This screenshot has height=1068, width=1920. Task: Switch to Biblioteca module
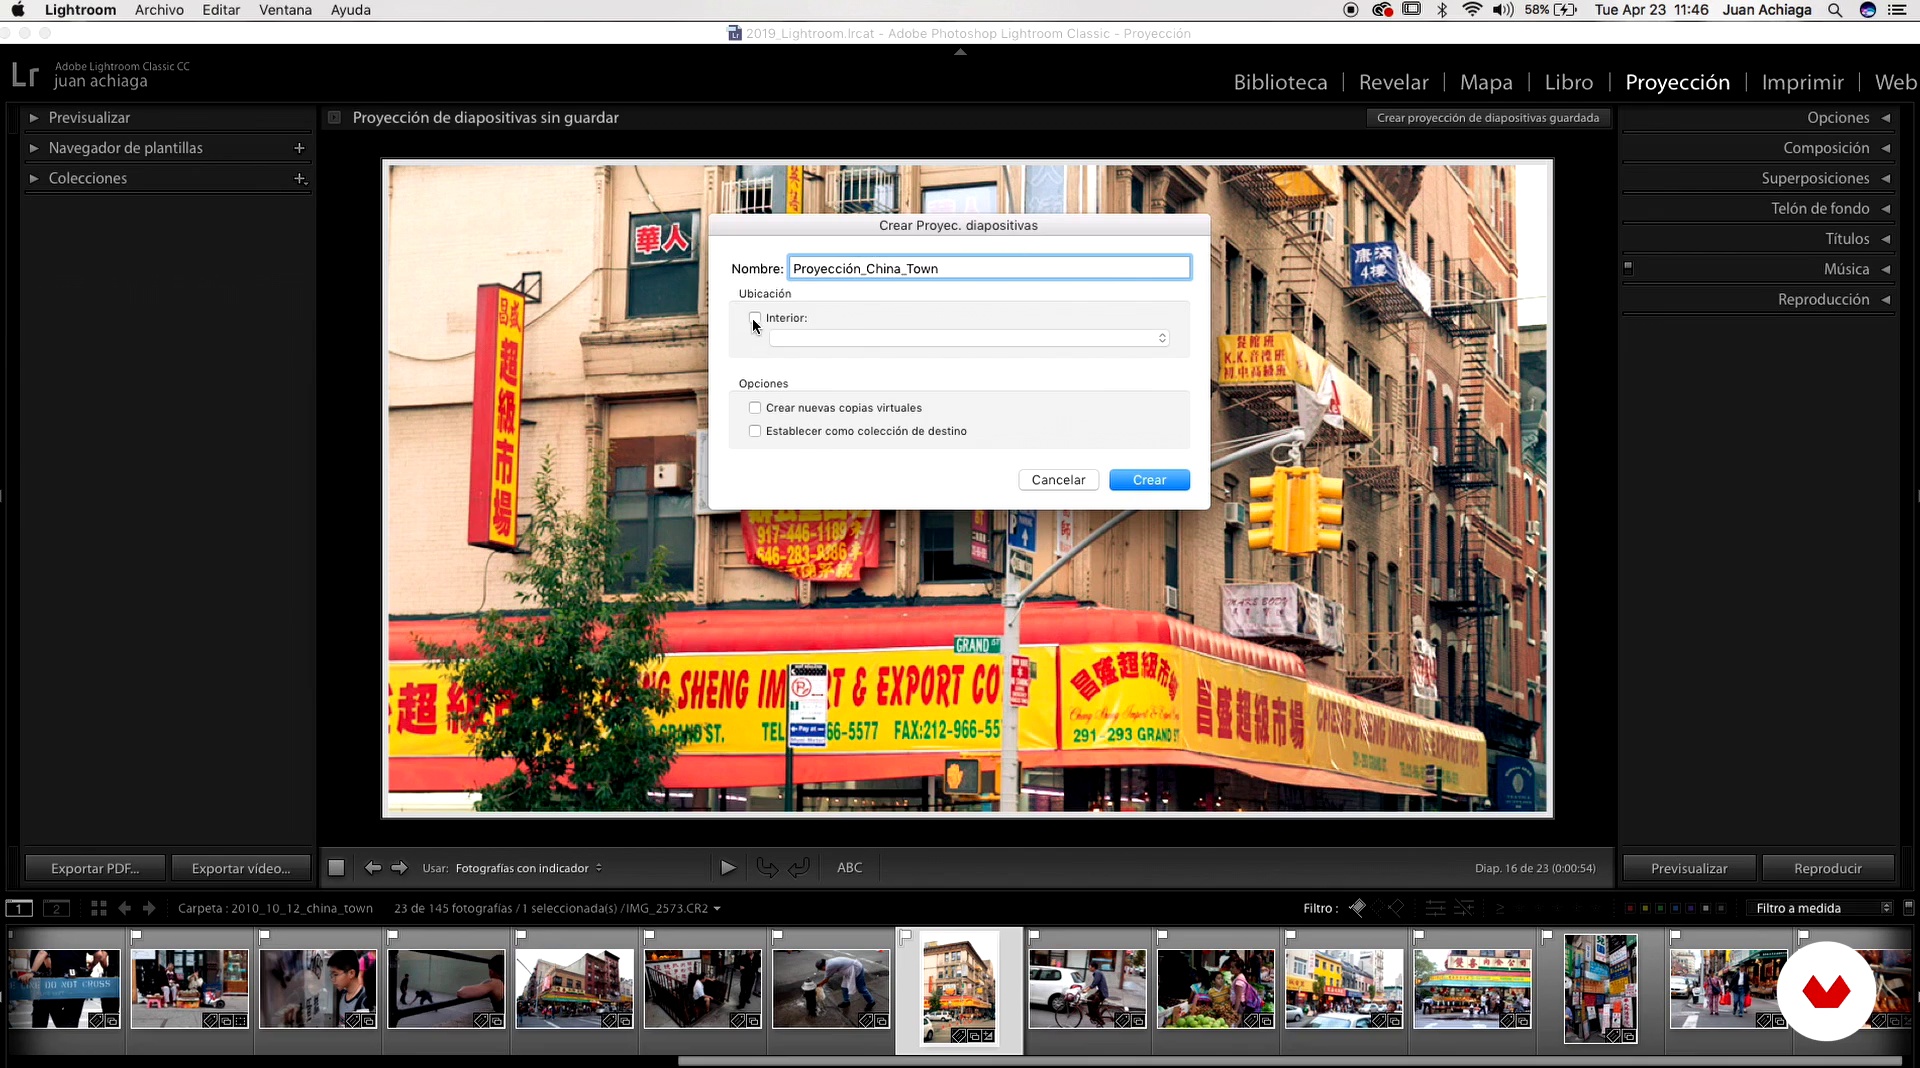(1280, 82)
